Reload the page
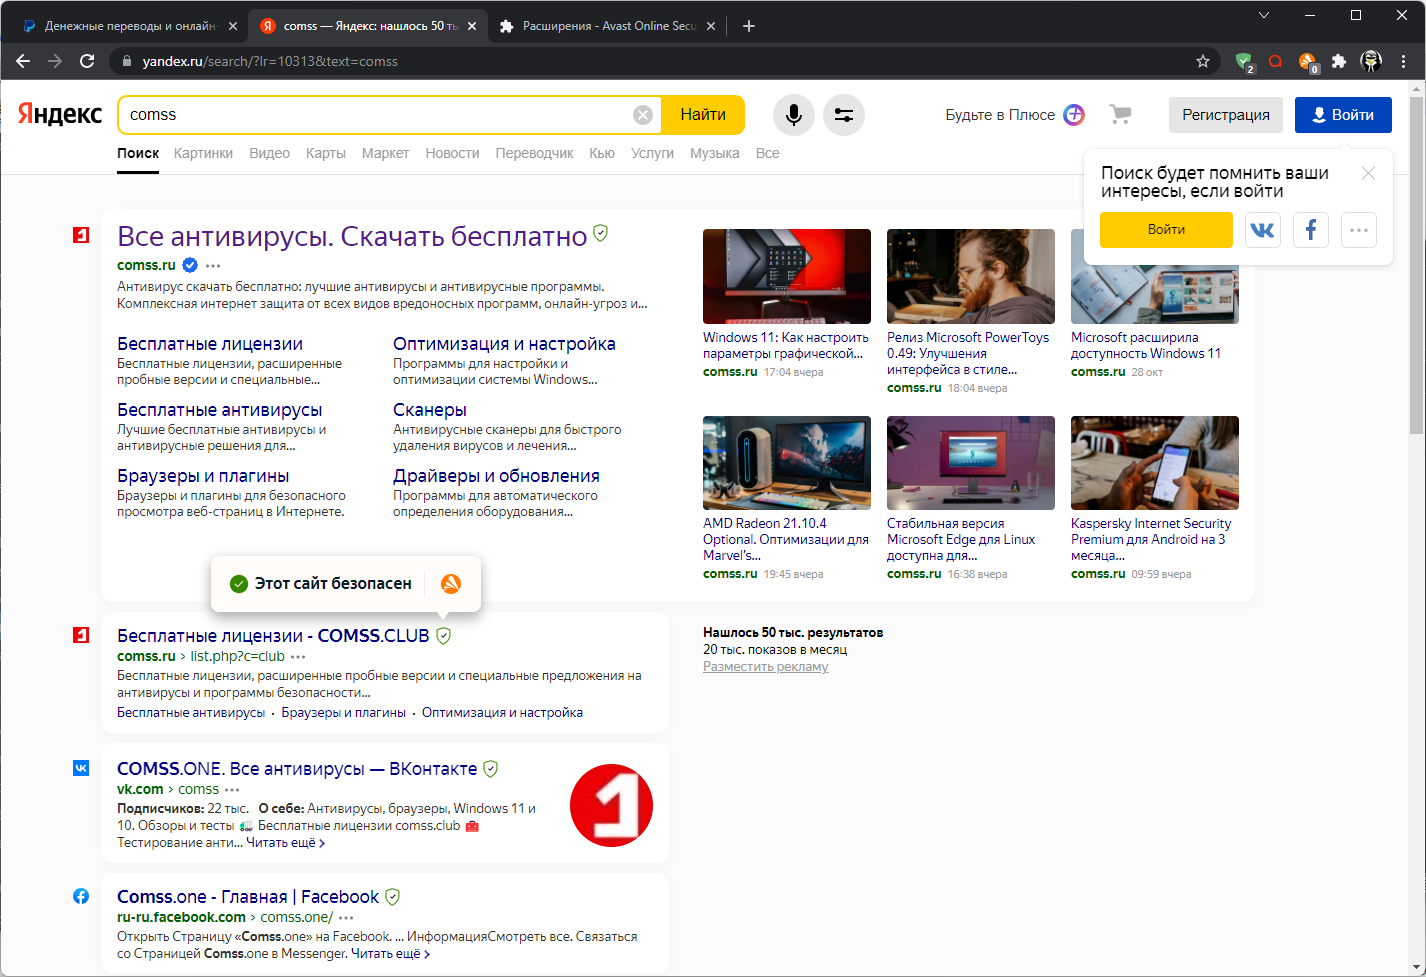The image size is (1426, 977). tap(87, 61)
